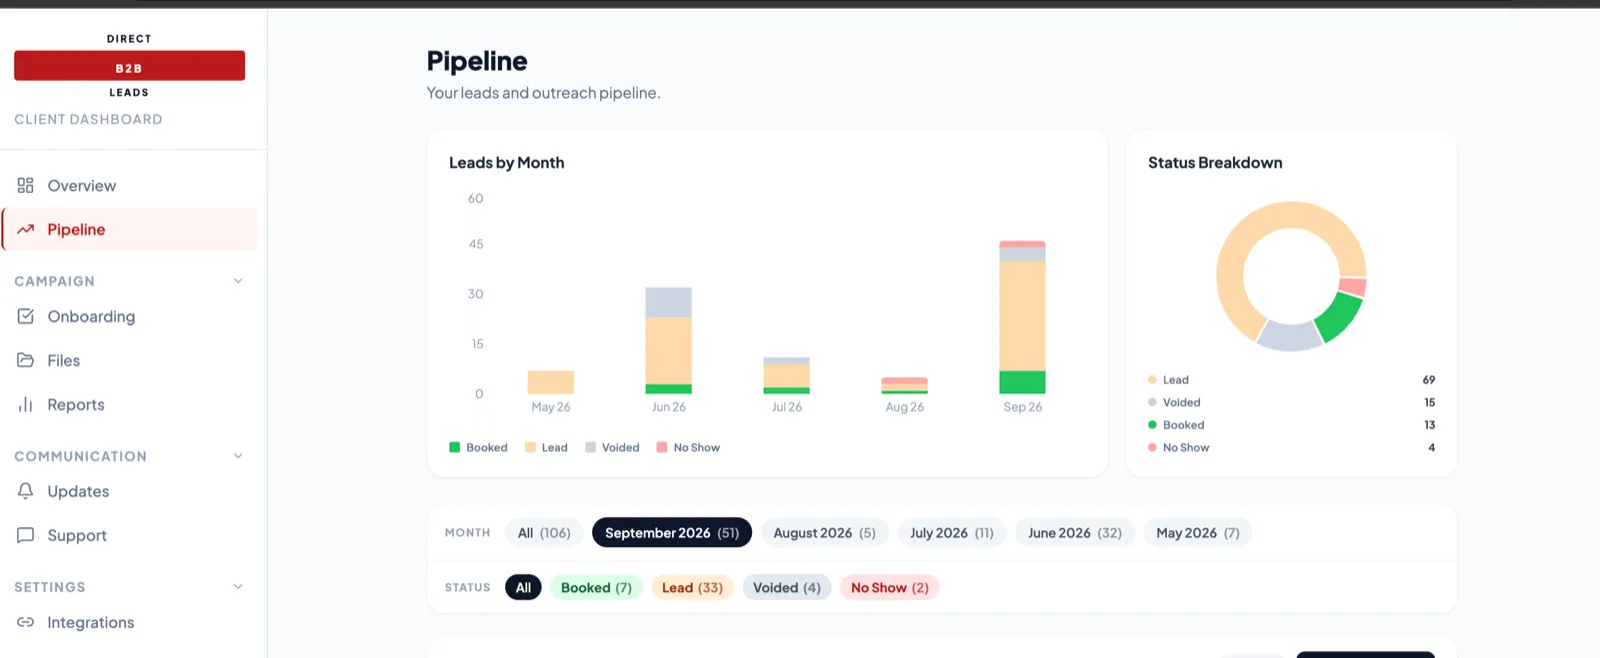Open Reports from the sidebar
Image resolution: width=1600 pixels, height=658 pixels.
click(130, 404)
